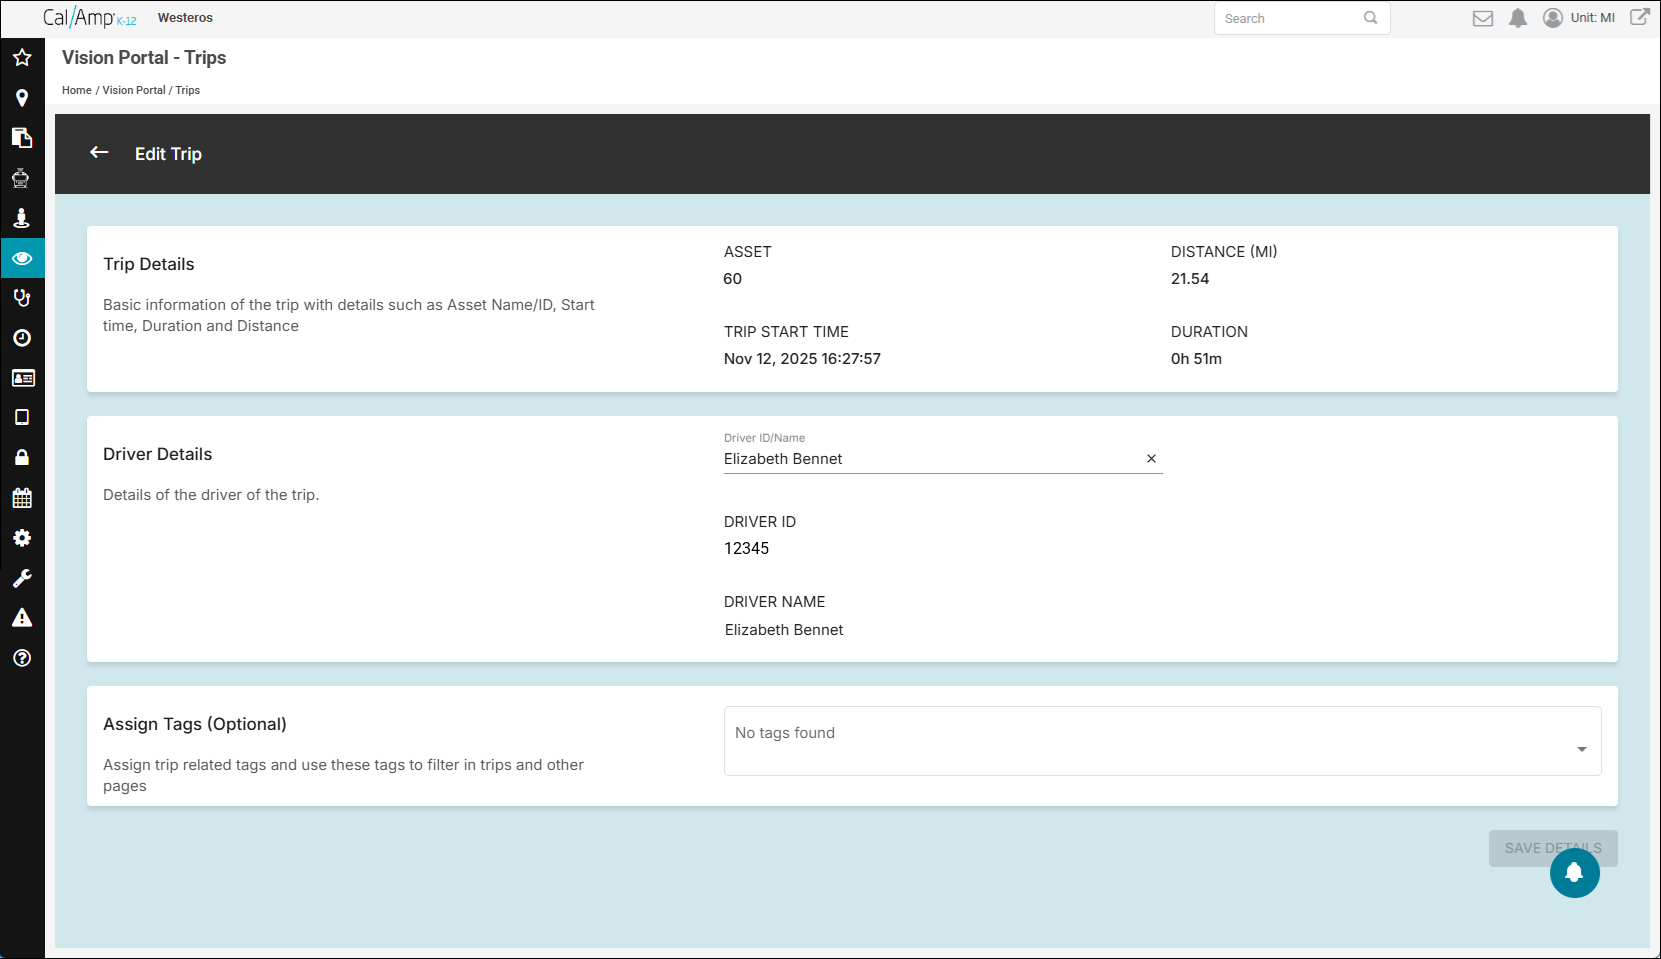Open the stethoscope diagnostics icon
Viewport: 1661px width, 959px height.
[x=22, y=298]
